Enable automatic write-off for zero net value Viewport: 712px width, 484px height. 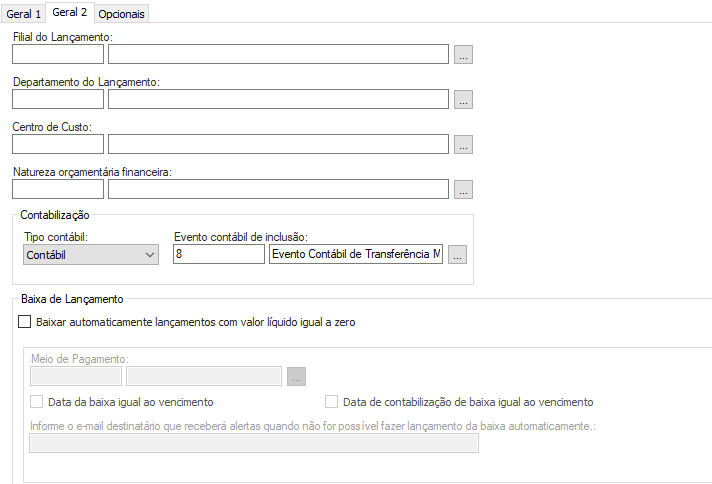(25, 322)
